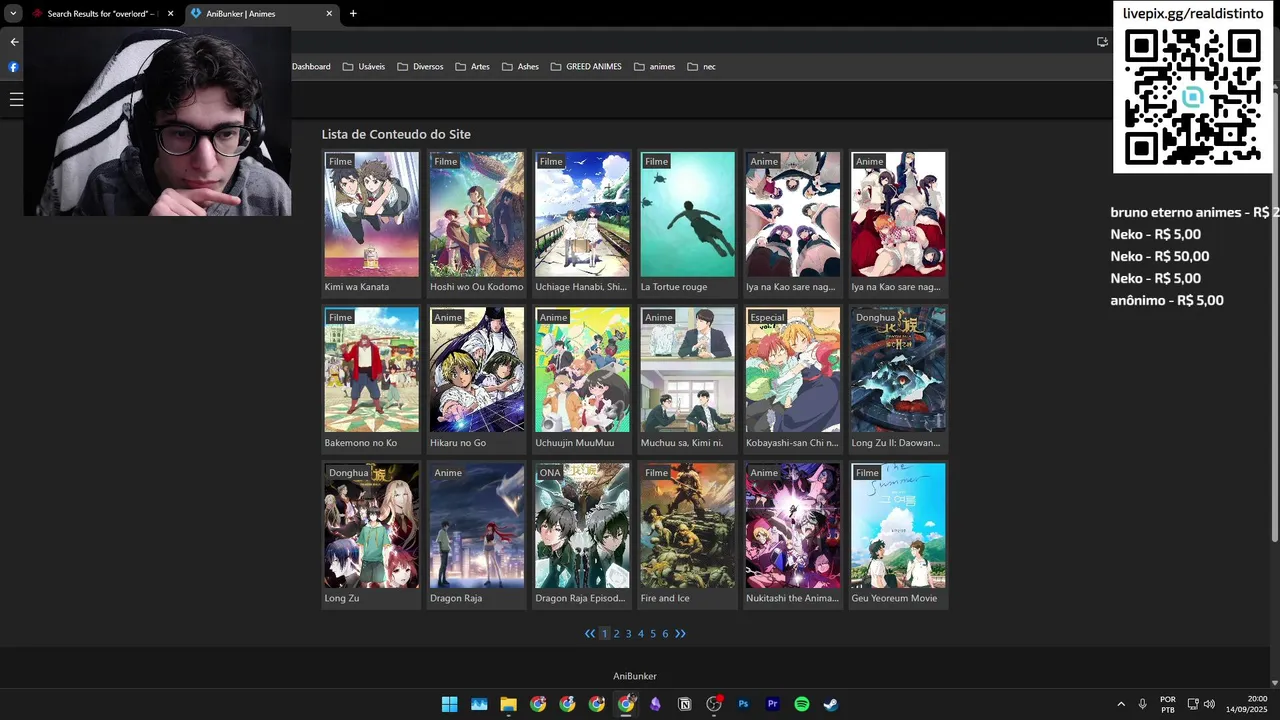1280x720 pixels.
Task: Expand the GREED ANIMES bookmark folder
Action: pos(586,67)
